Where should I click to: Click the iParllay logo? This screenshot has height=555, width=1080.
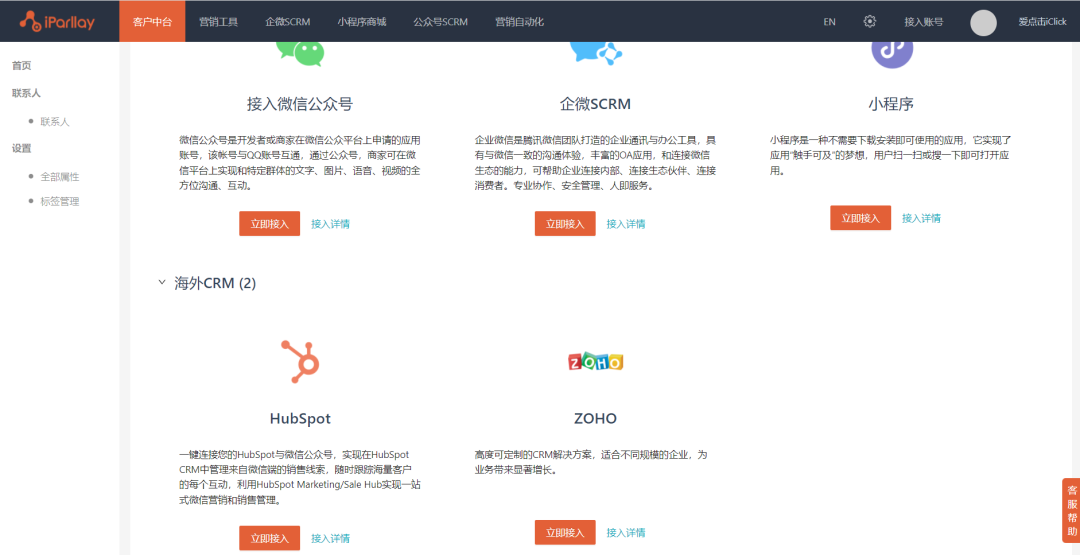point(56,21)
